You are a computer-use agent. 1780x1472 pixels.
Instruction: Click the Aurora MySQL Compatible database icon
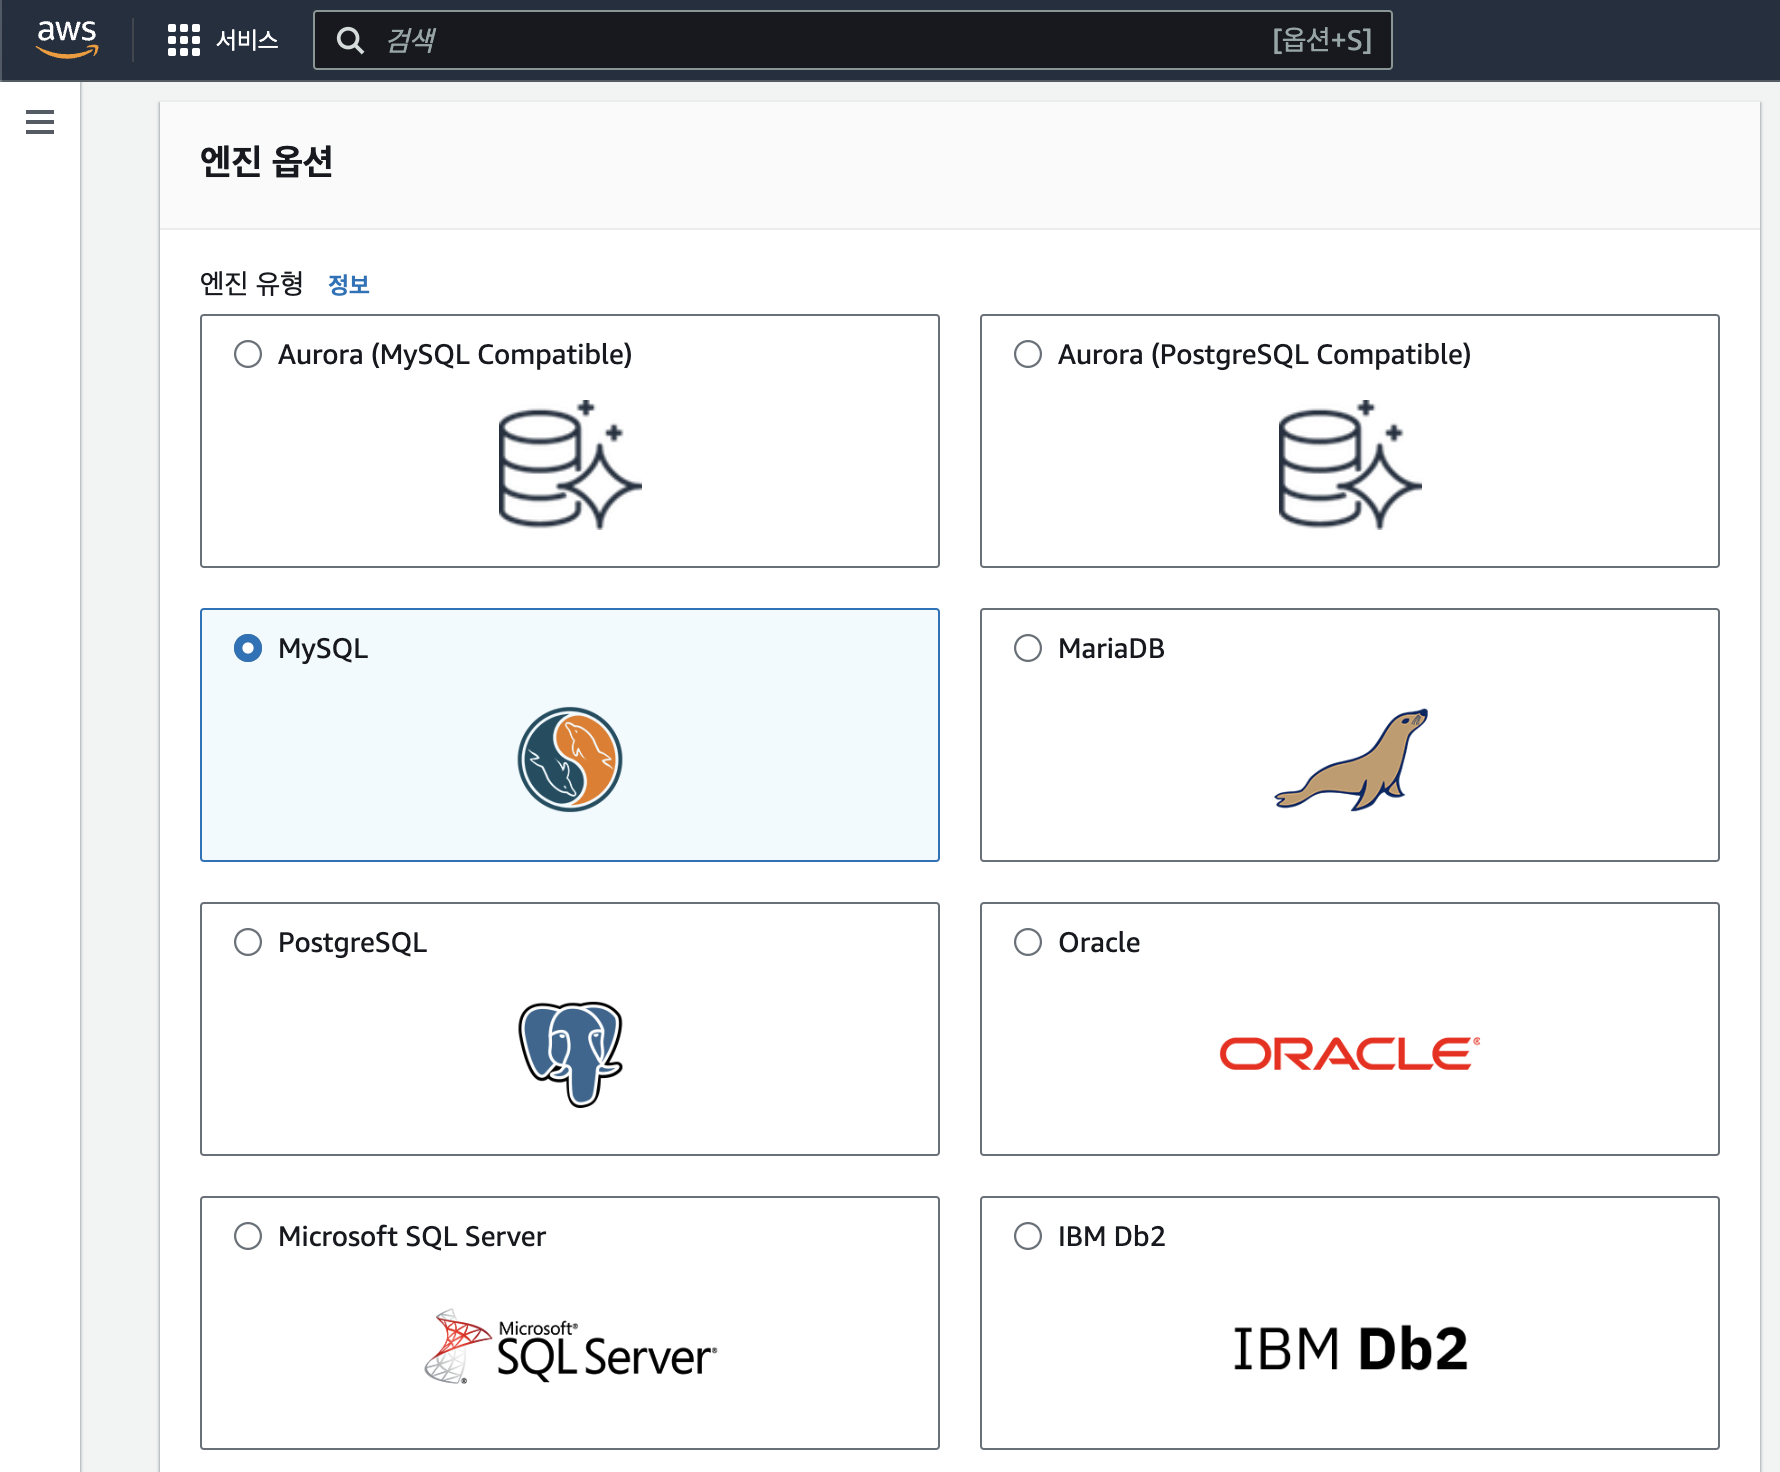click(570, 464)
